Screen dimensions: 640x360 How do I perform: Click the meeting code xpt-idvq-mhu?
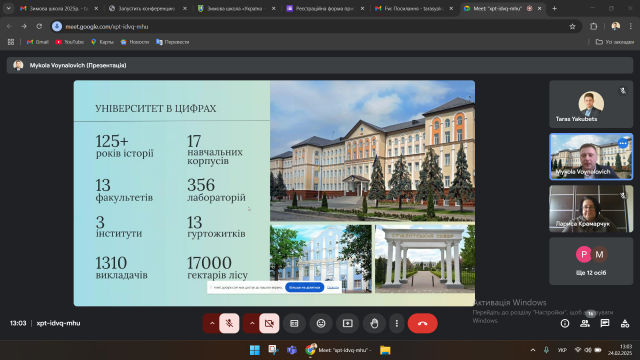click(58, 323)
